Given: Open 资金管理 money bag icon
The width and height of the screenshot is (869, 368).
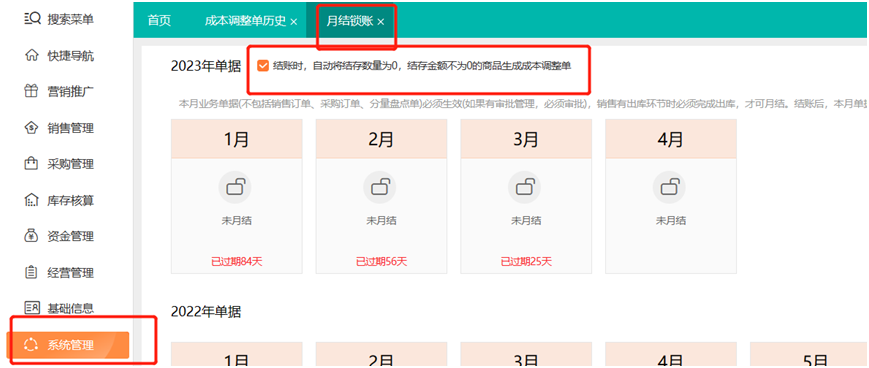Looking at the screenshot, I should click(x=32, y=236).
